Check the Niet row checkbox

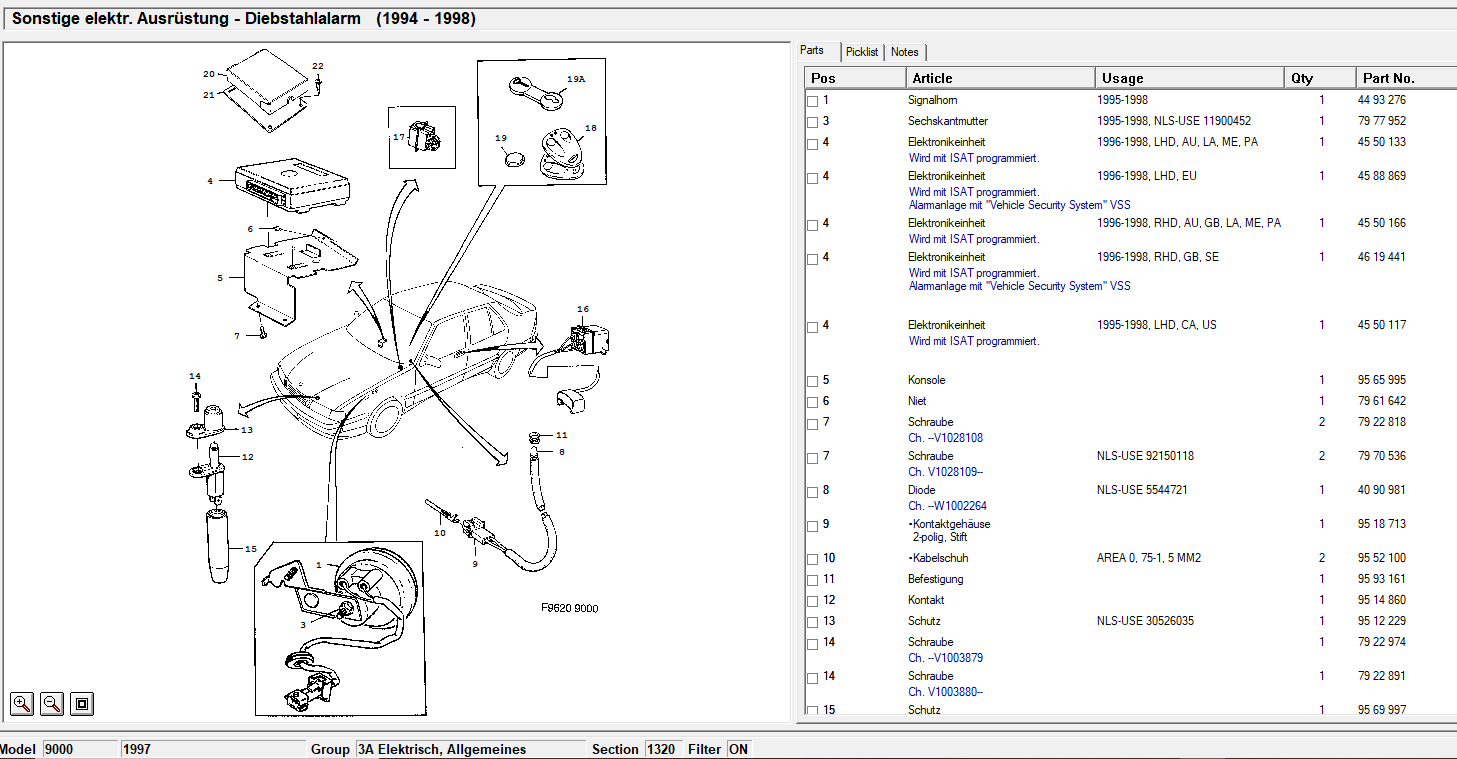(x=813, y=402)
